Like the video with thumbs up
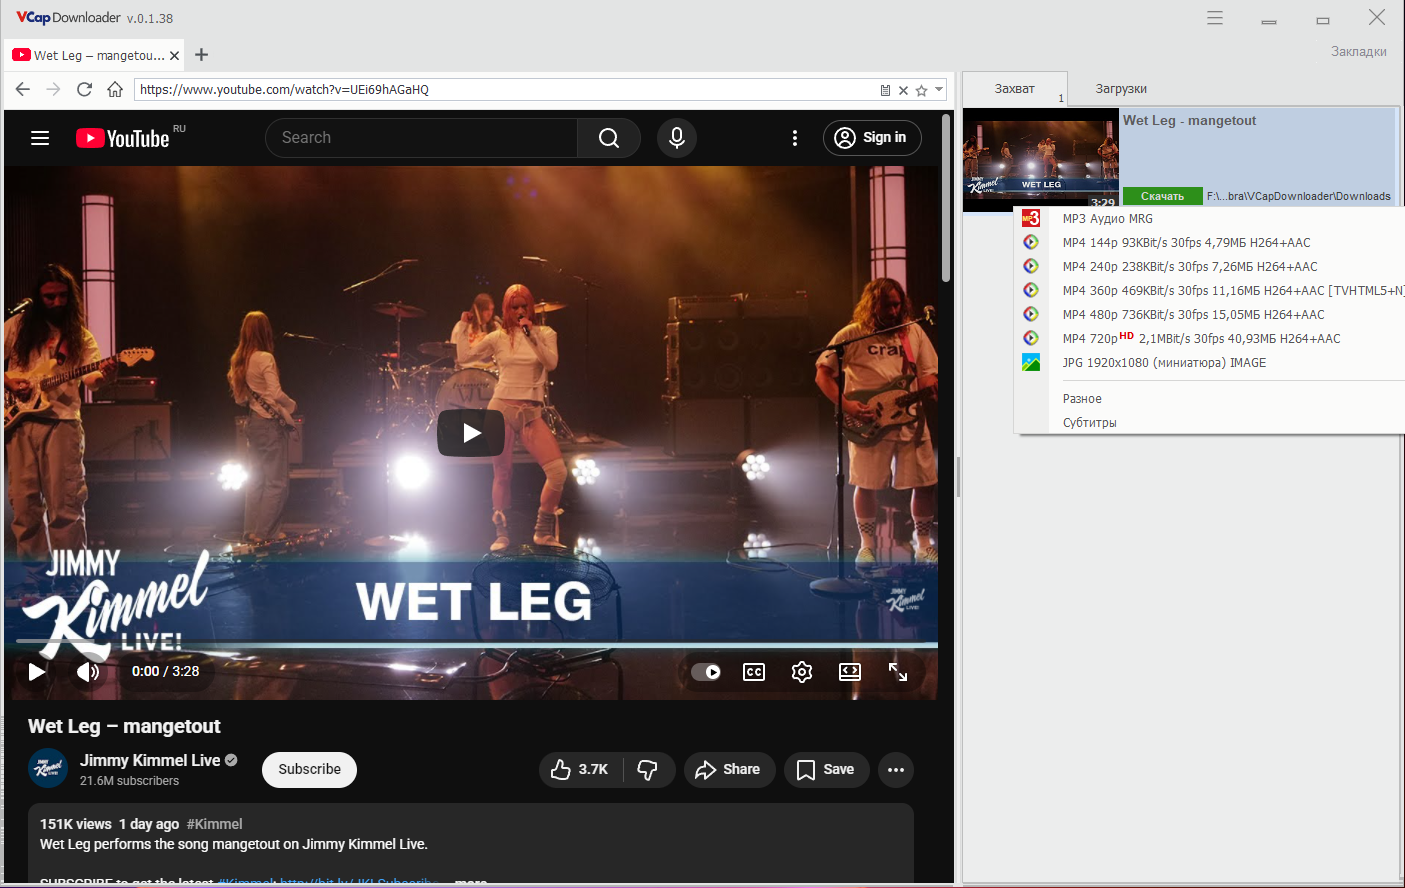 point(581,769)
